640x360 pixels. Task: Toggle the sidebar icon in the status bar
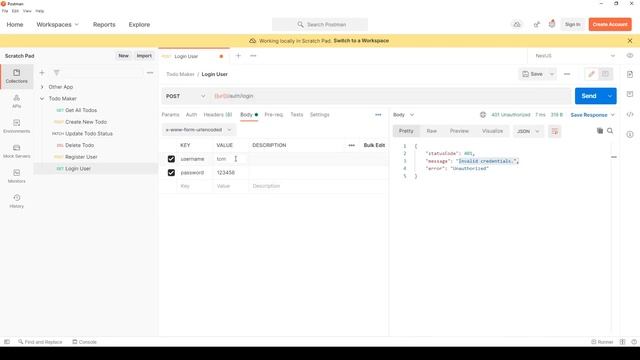pos(7,342)
